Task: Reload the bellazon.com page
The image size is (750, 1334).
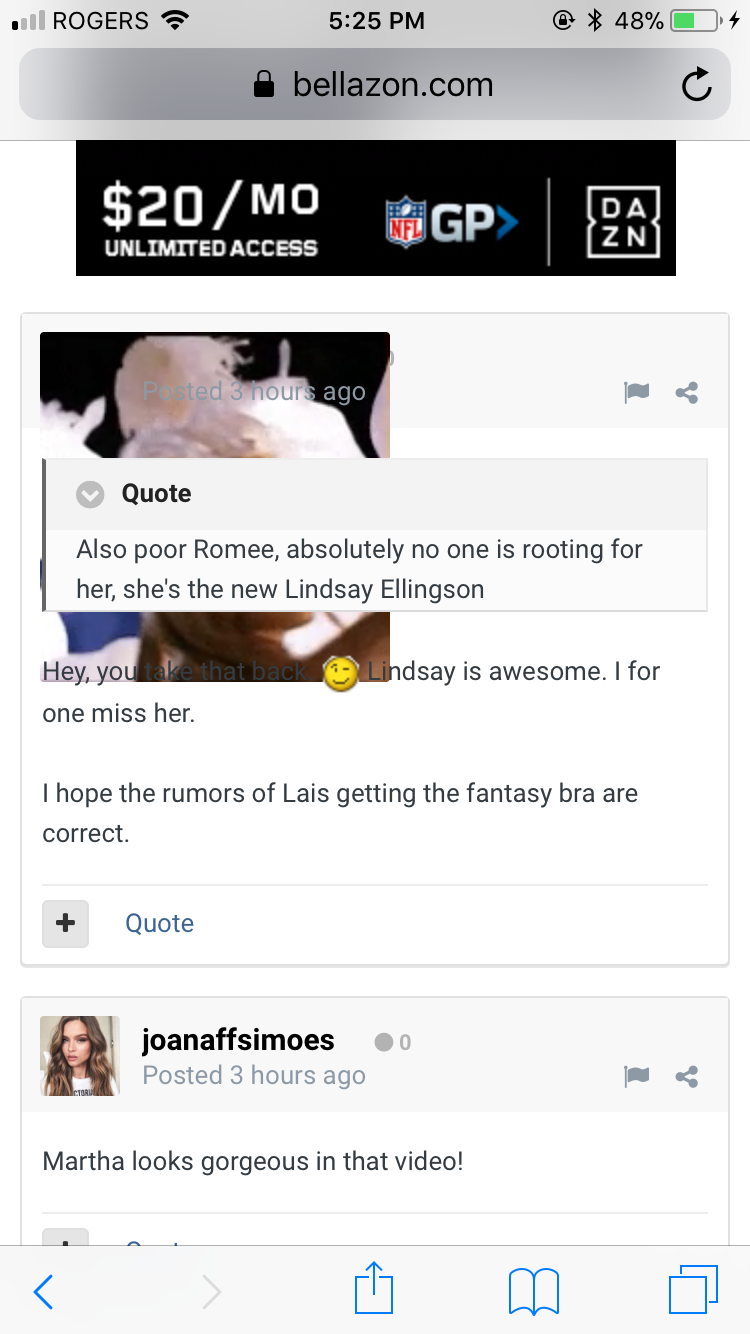Action: click(696, 85)
